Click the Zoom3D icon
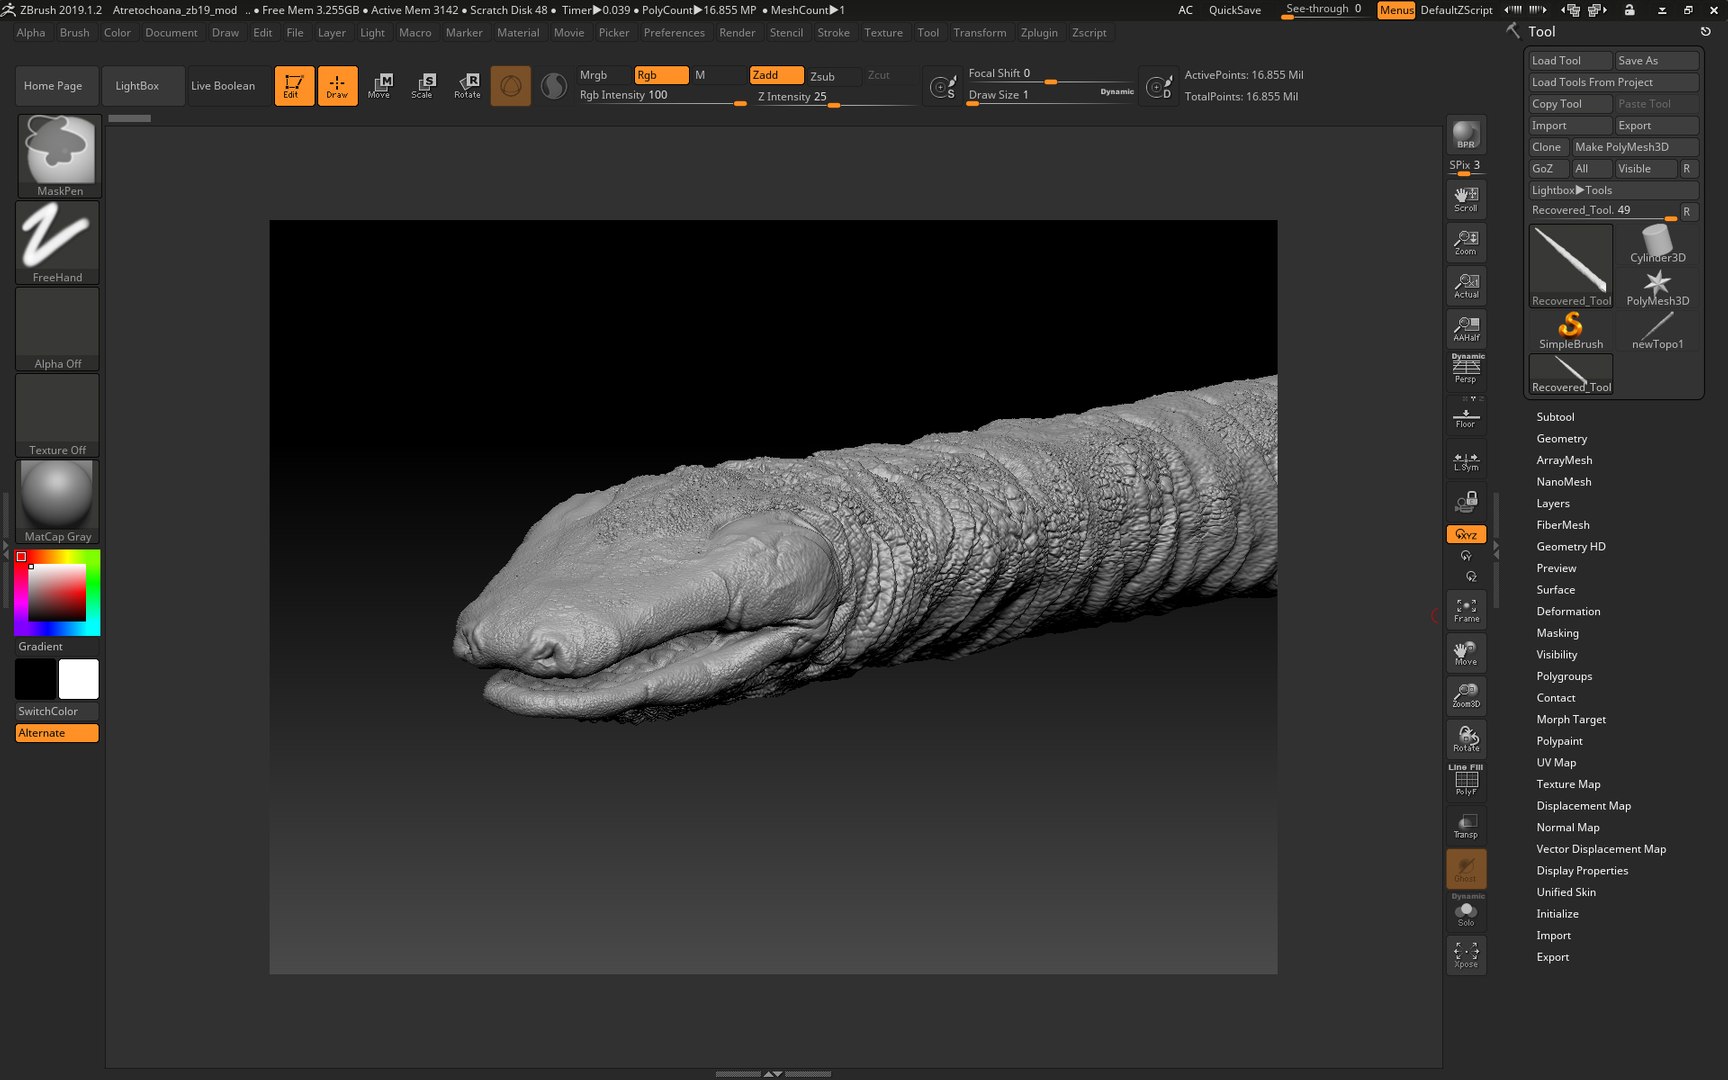Viewport: 1728px width, 1080px height. tap(1466, 696)
